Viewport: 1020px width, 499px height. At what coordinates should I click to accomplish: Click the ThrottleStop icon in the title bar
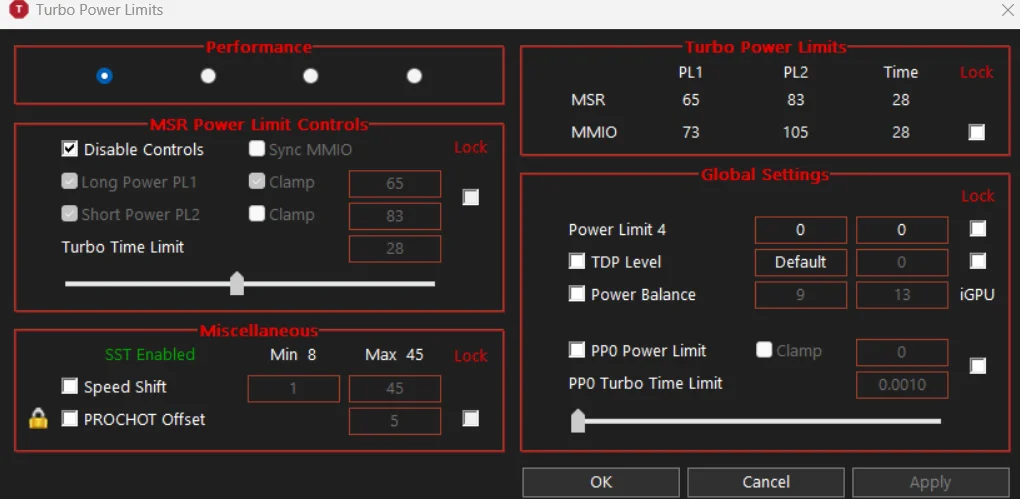coord(19,10)
